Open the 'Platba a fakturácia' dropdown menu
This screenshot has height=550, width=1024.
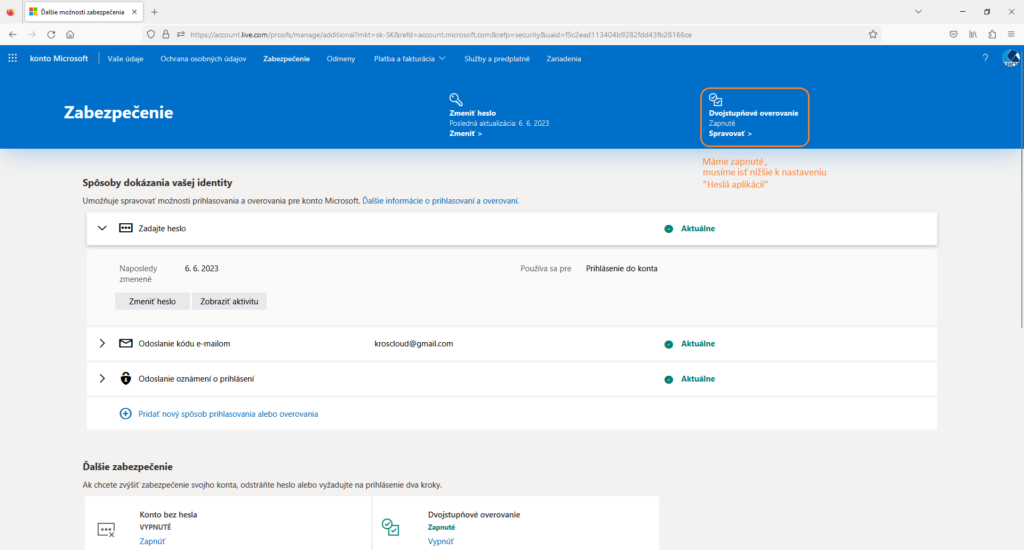(410, 59)
